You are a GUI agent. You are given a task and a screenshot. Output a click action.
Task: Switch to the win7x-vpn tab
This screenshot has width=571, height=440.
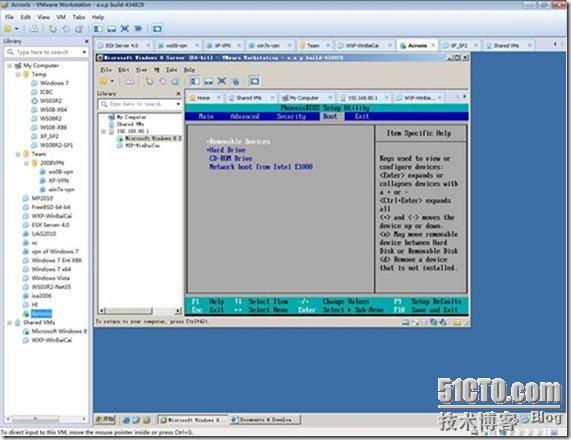pyautogui.click(x=267, y=46)
